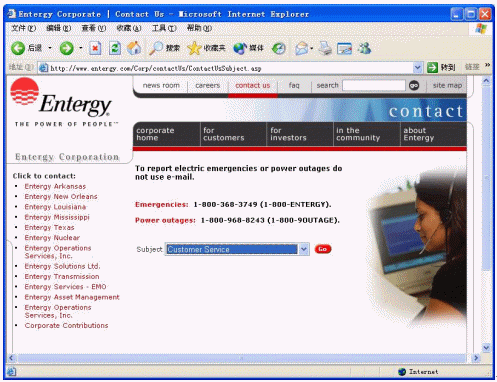Click the green Forward arrow icon

(66, 48)
